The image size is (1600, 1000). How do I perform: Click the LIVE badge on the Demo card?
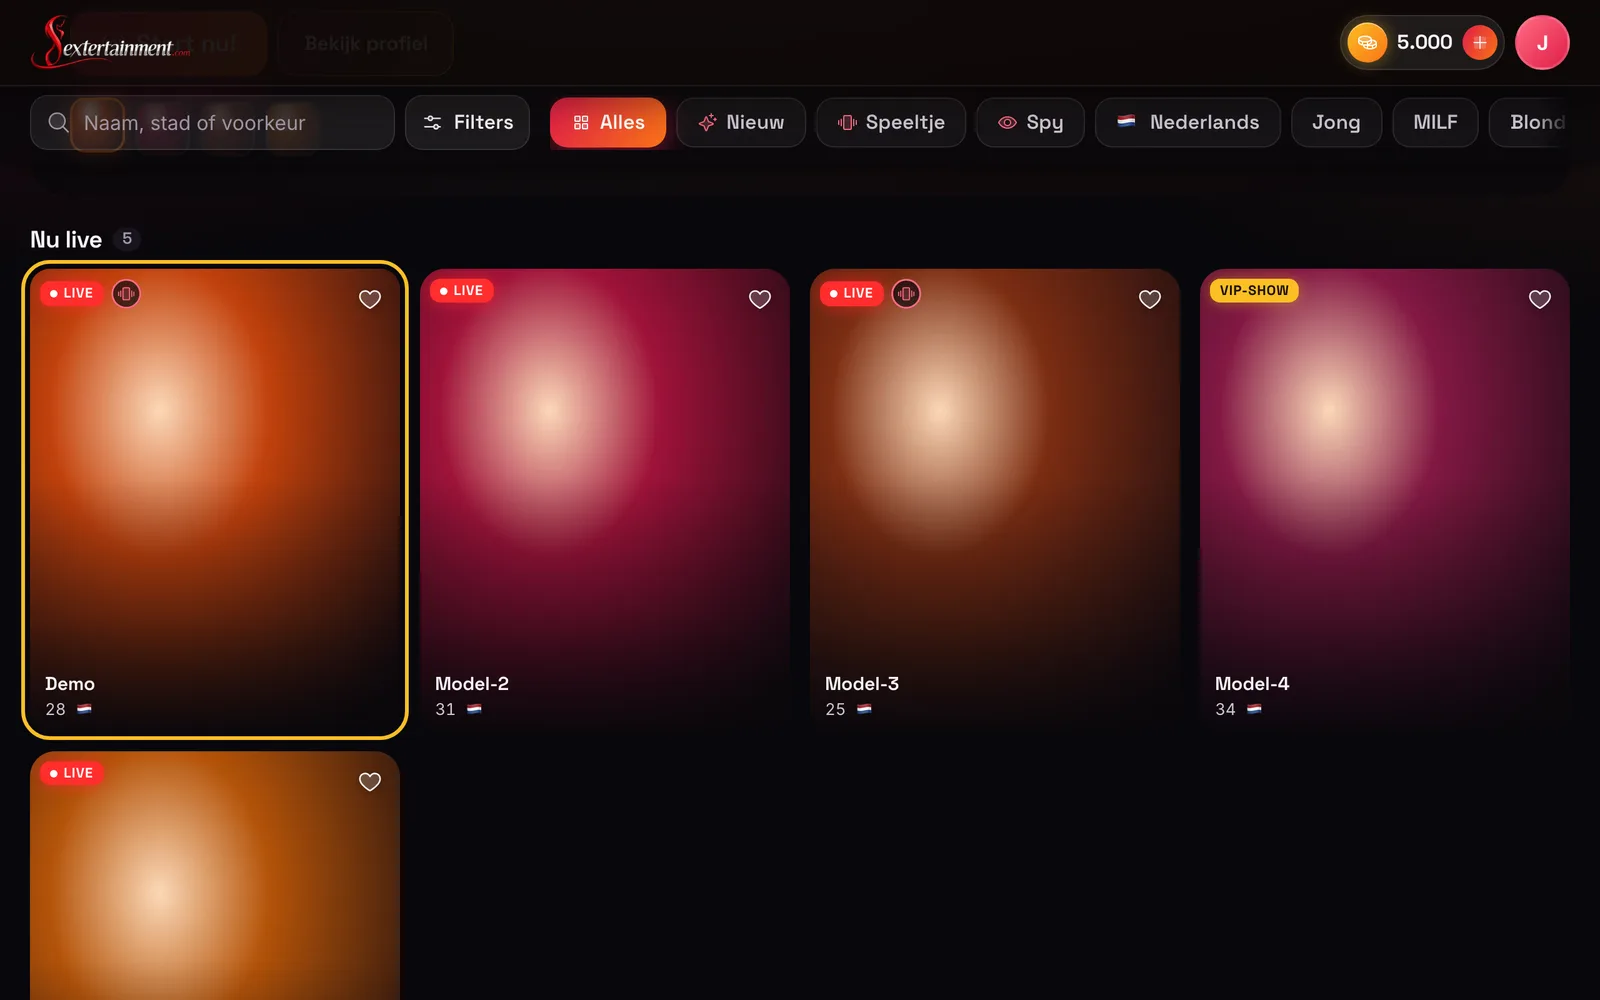[72, 293]
